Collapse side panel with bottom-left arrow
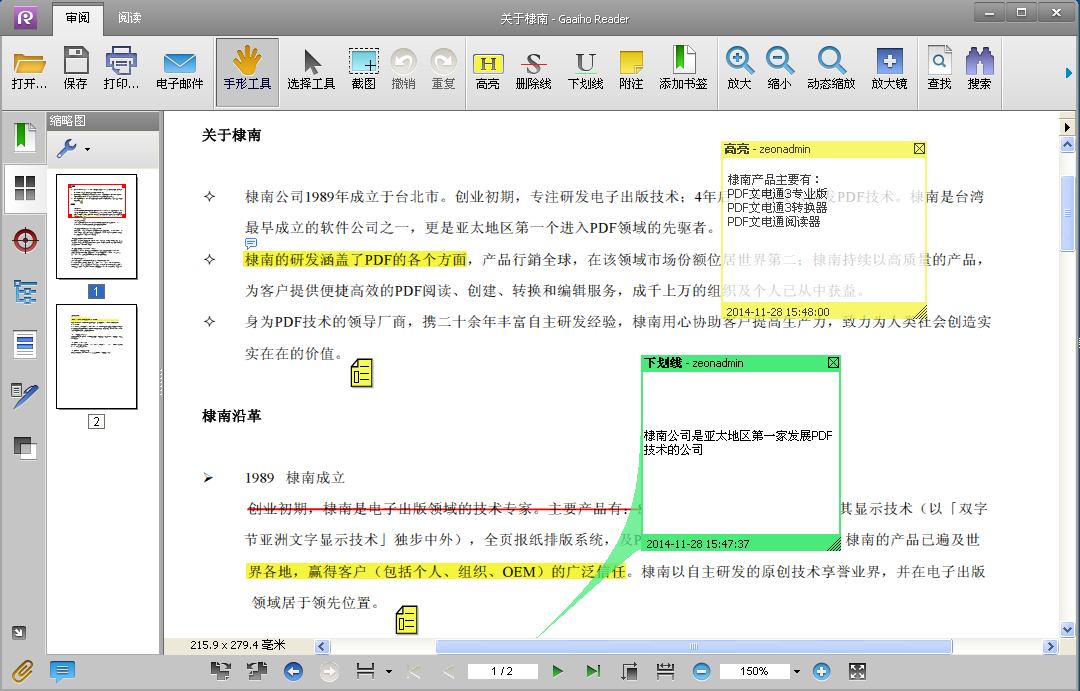This screenshot has height=691, width=1080. (x=19, y=632)
